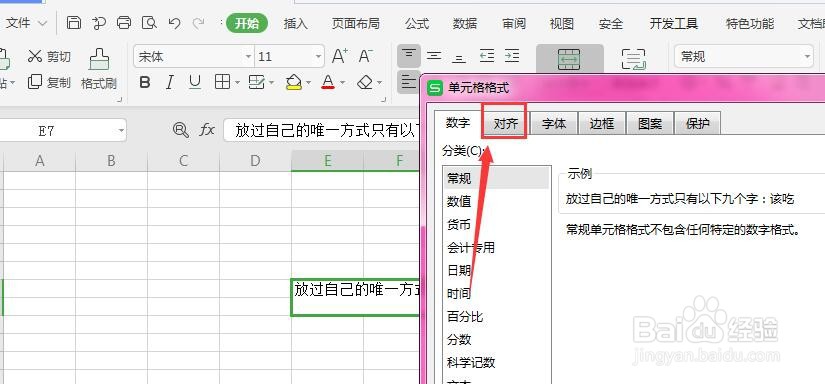Decrease font size with A- icon

[x=366, y=56]
